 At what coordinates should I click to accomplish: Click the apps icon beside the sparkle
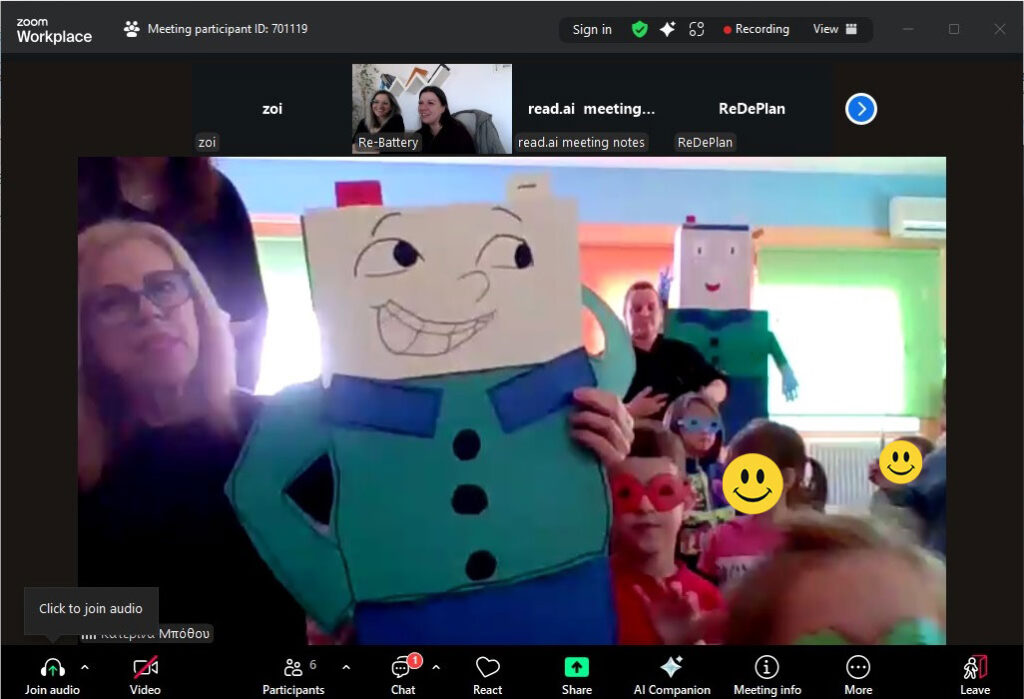[x=696, y=29]
